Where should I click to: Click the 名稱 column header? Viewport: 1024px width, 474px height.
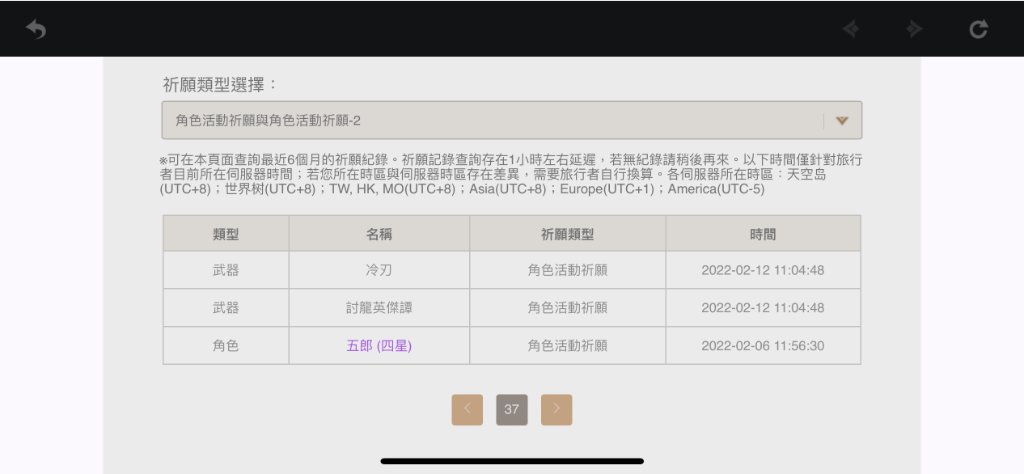379,234
